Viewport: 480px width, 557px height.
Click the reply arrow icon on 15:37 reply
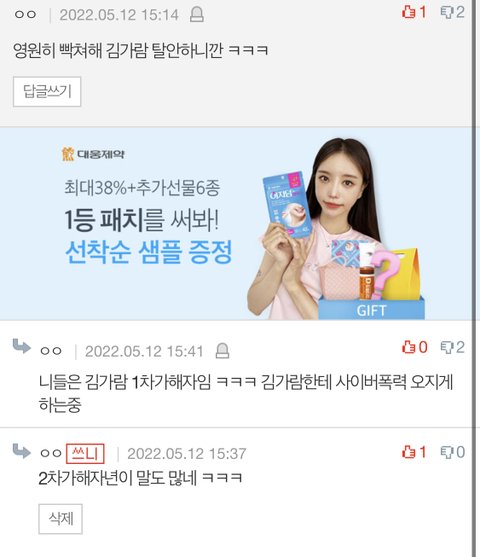(21, 450)
